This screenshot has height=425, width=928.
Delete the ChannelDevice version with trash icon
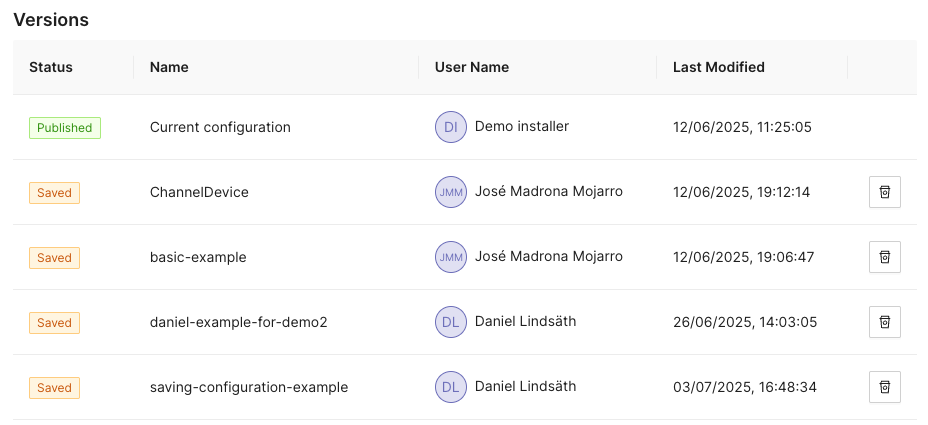884,192
